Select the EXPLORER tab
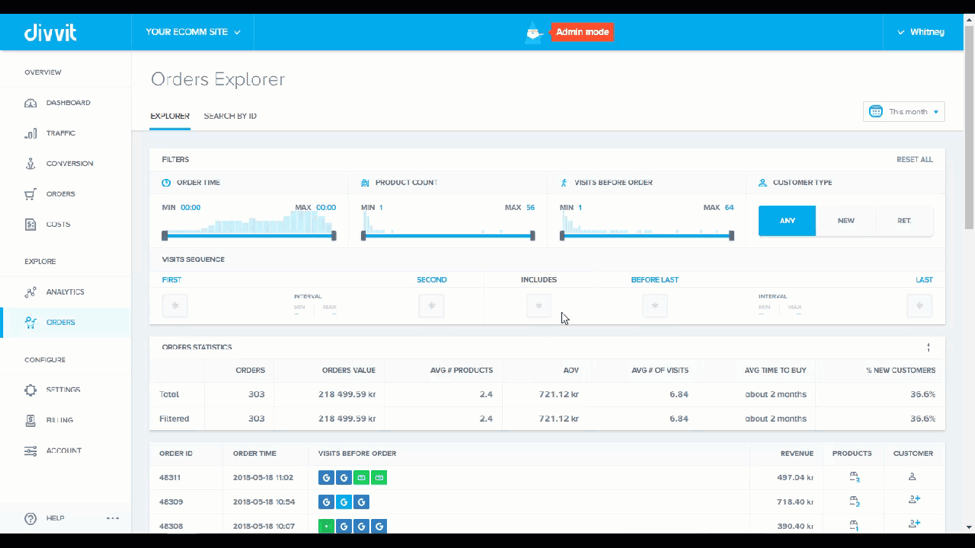Screen dimensions: 975x548 (x=170, y=116)
